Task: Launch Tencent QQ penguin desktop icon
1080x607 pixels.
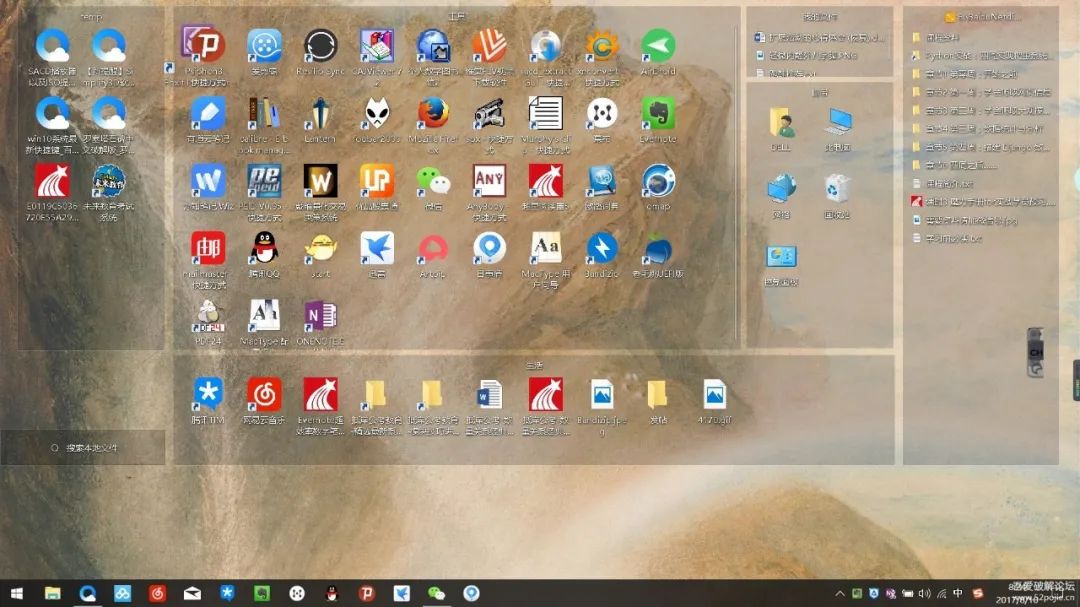Action: tap(264, 248)
